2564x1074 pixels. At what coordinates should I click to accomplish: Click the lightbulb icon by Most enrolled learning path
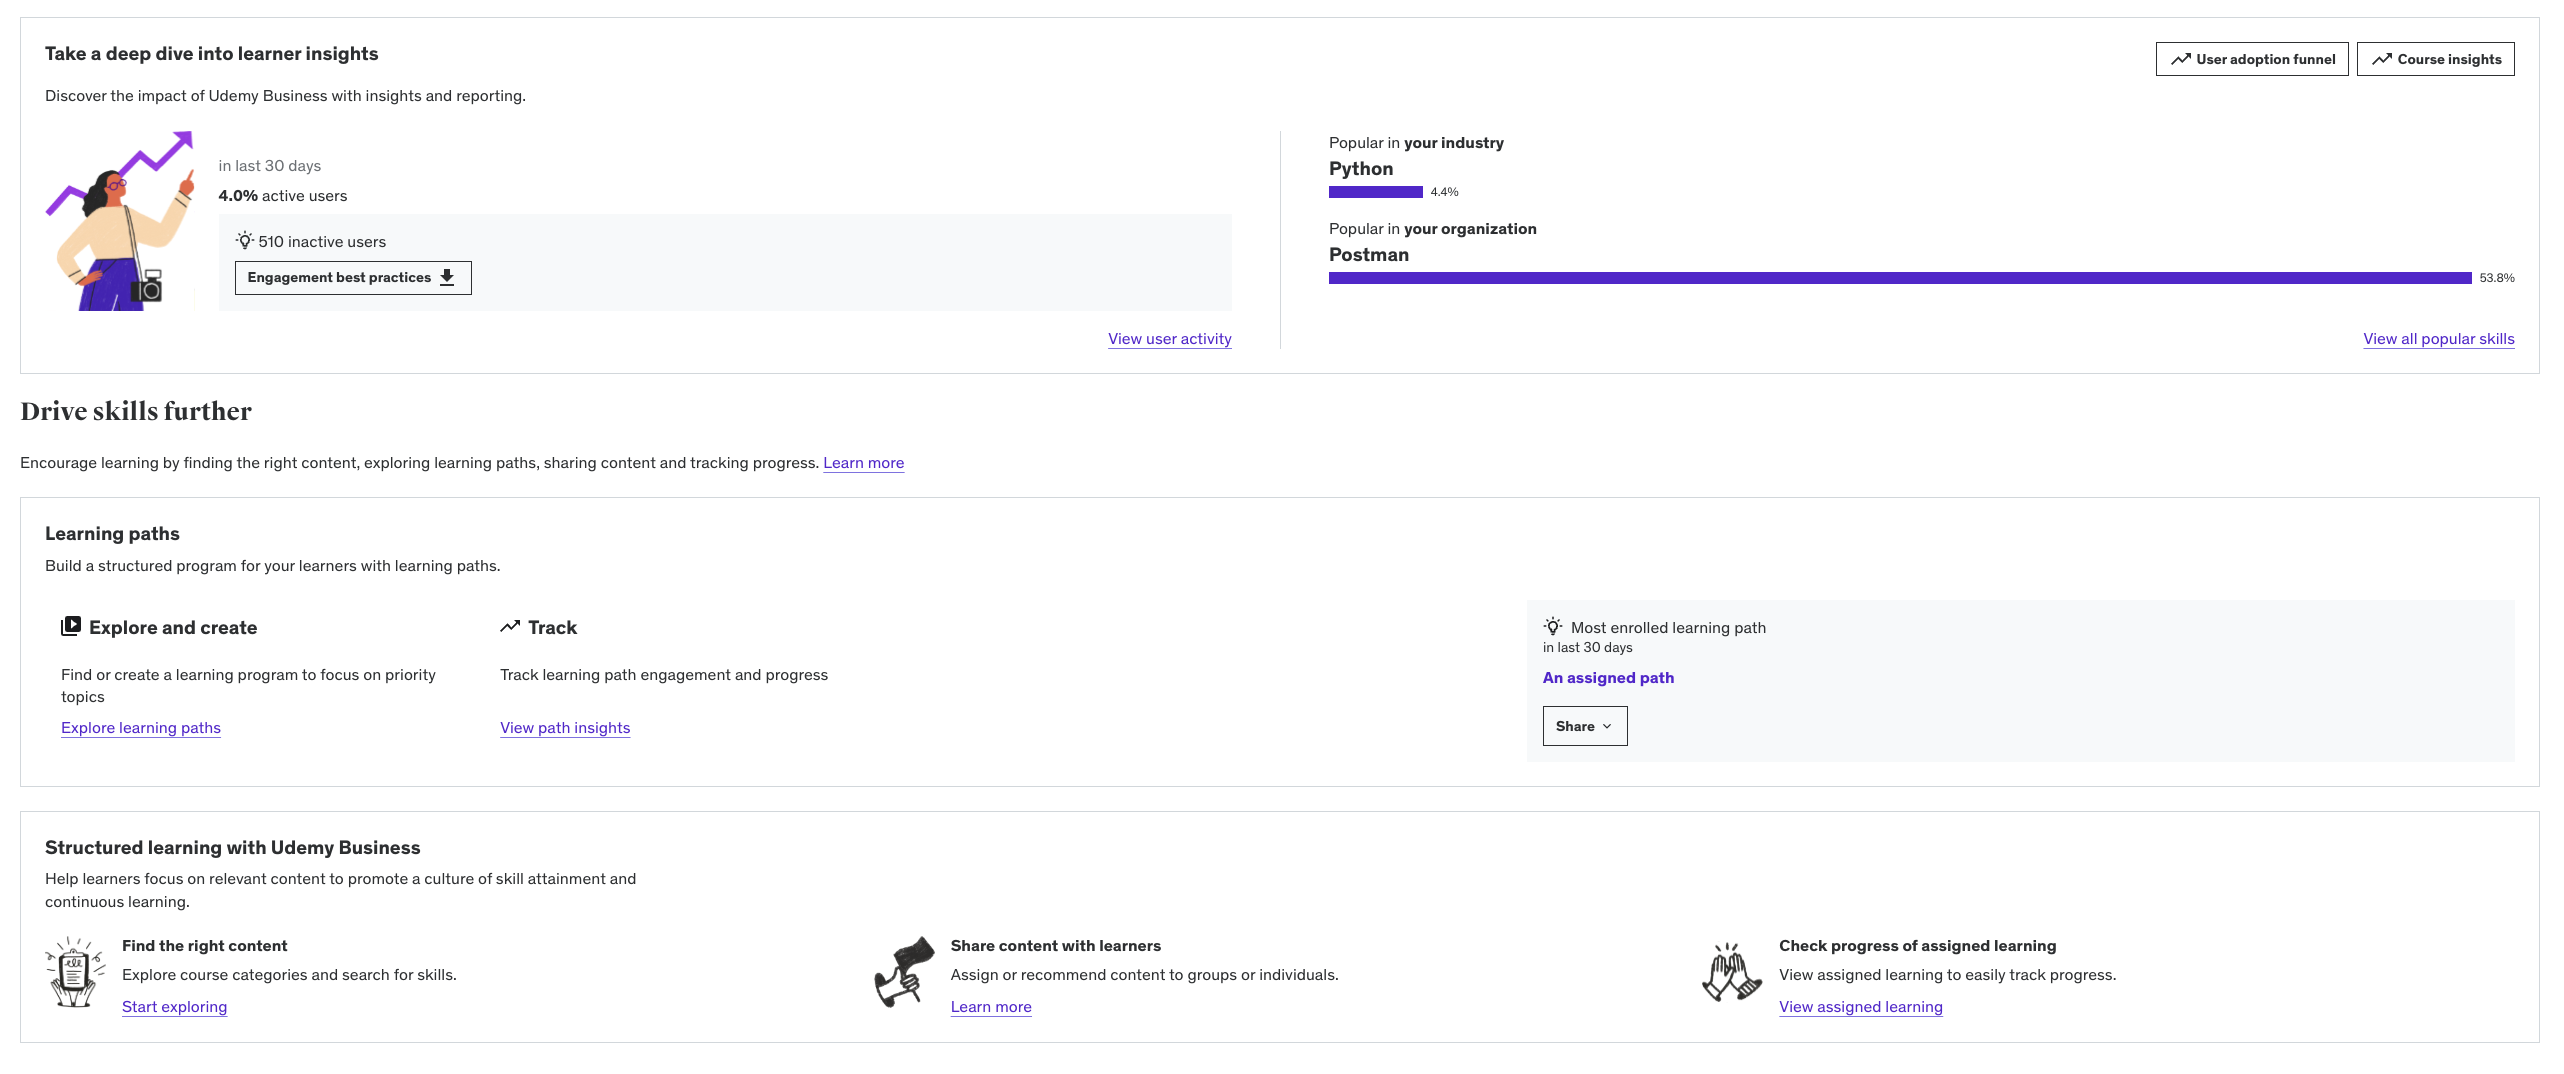[x=1552, y=627]
